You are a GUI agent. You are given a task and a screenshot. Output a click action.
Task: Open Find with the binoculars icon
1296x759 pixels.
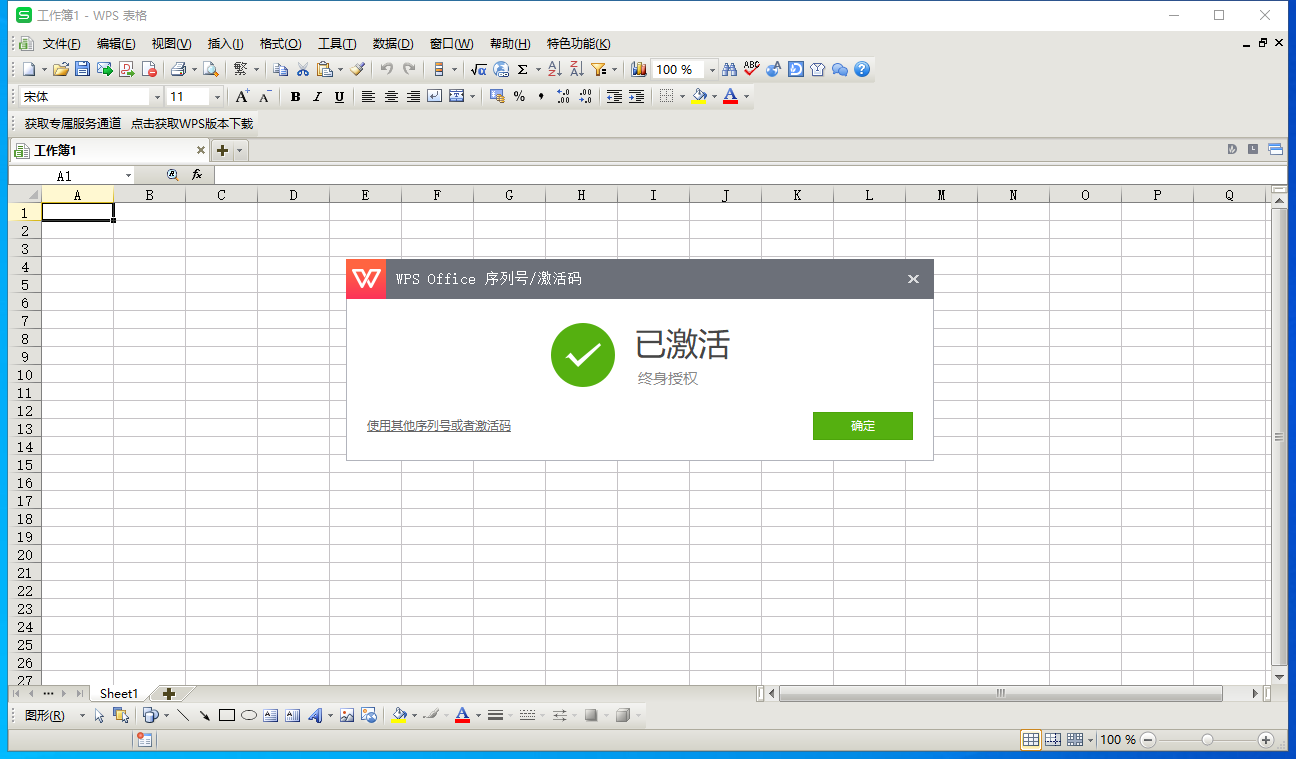click(729, 69)
